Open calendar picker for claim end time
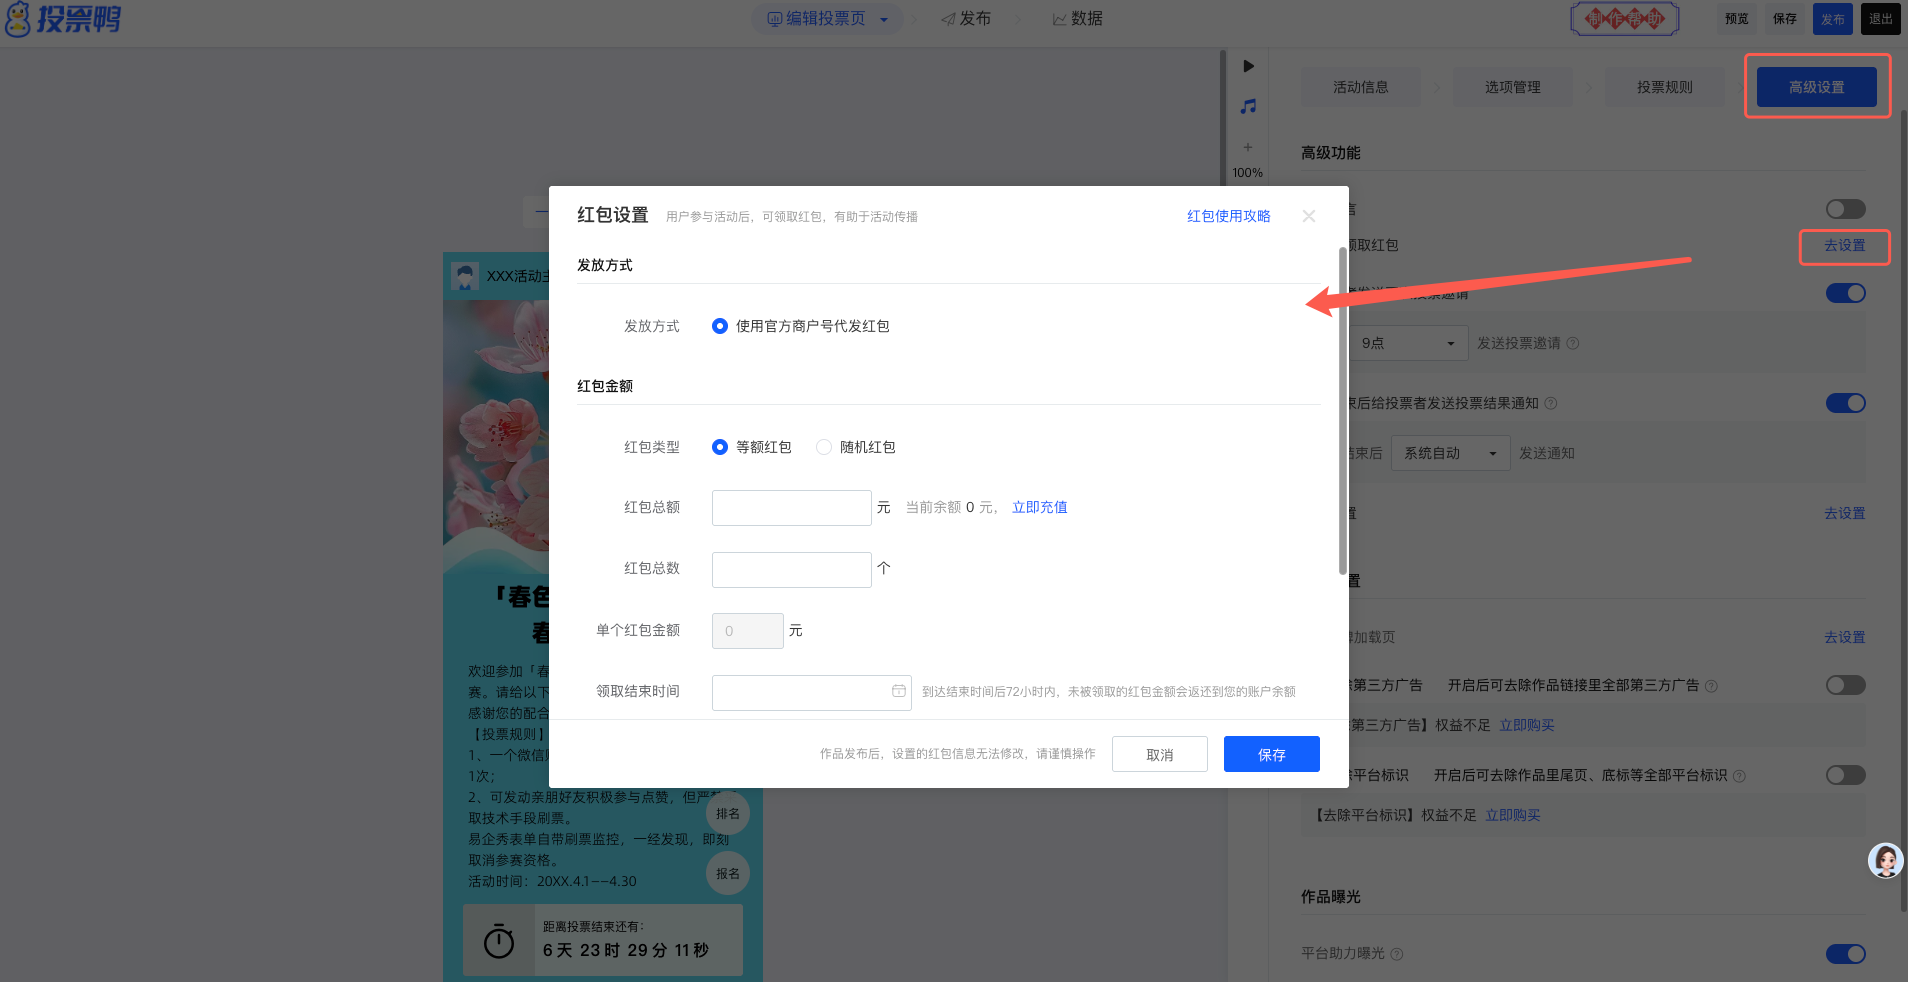Image resolution: width=1908 pixels, height=982 pixels. click(898, 691)
